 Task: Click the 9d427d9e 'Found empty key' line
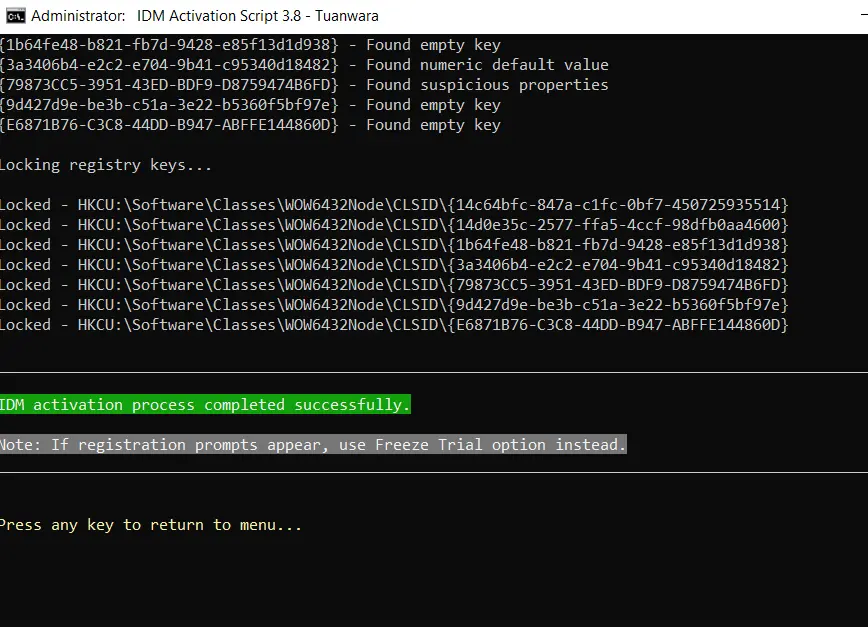250,105
